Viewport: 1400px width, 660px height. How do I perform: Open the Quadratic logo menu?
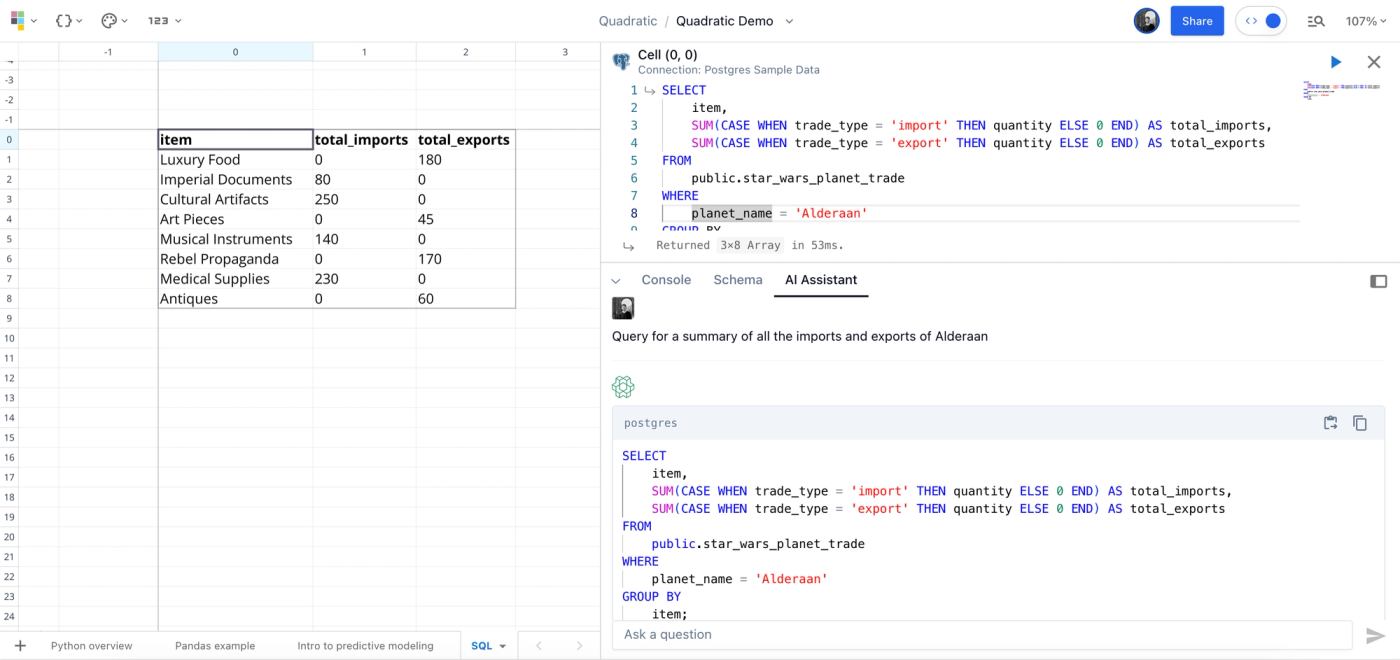24,20
